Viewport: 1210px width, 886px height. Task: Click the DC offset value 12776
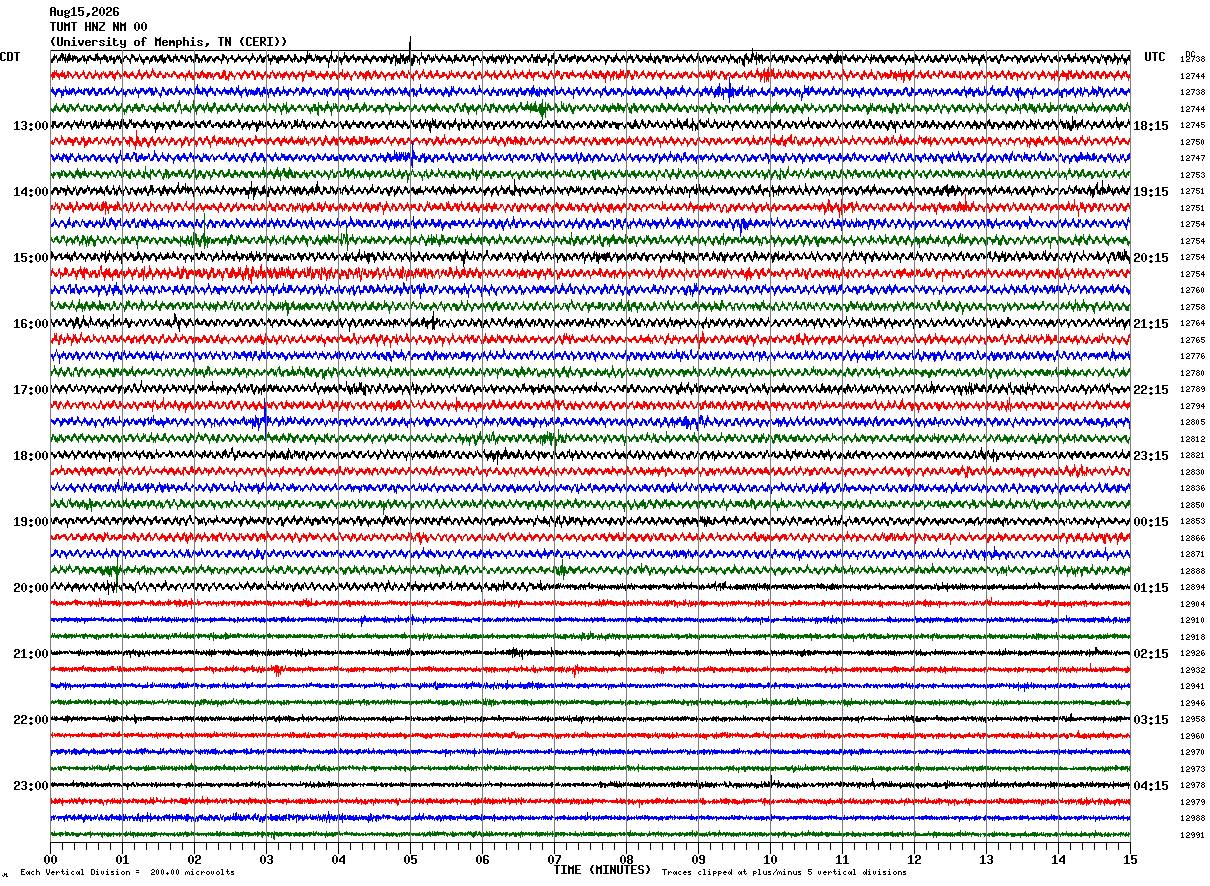click(x=1193, y=357)
